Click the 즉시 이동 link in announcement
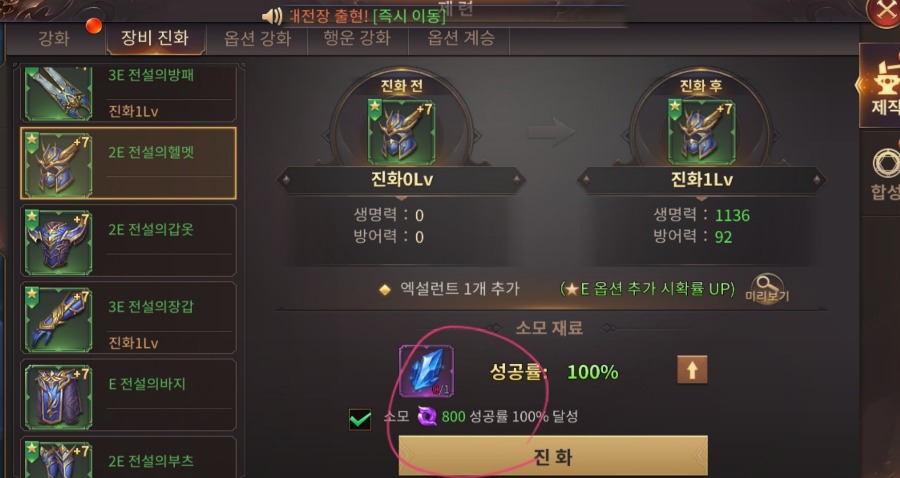The width and height of the screenshot is (900, 478). (409, 15)
